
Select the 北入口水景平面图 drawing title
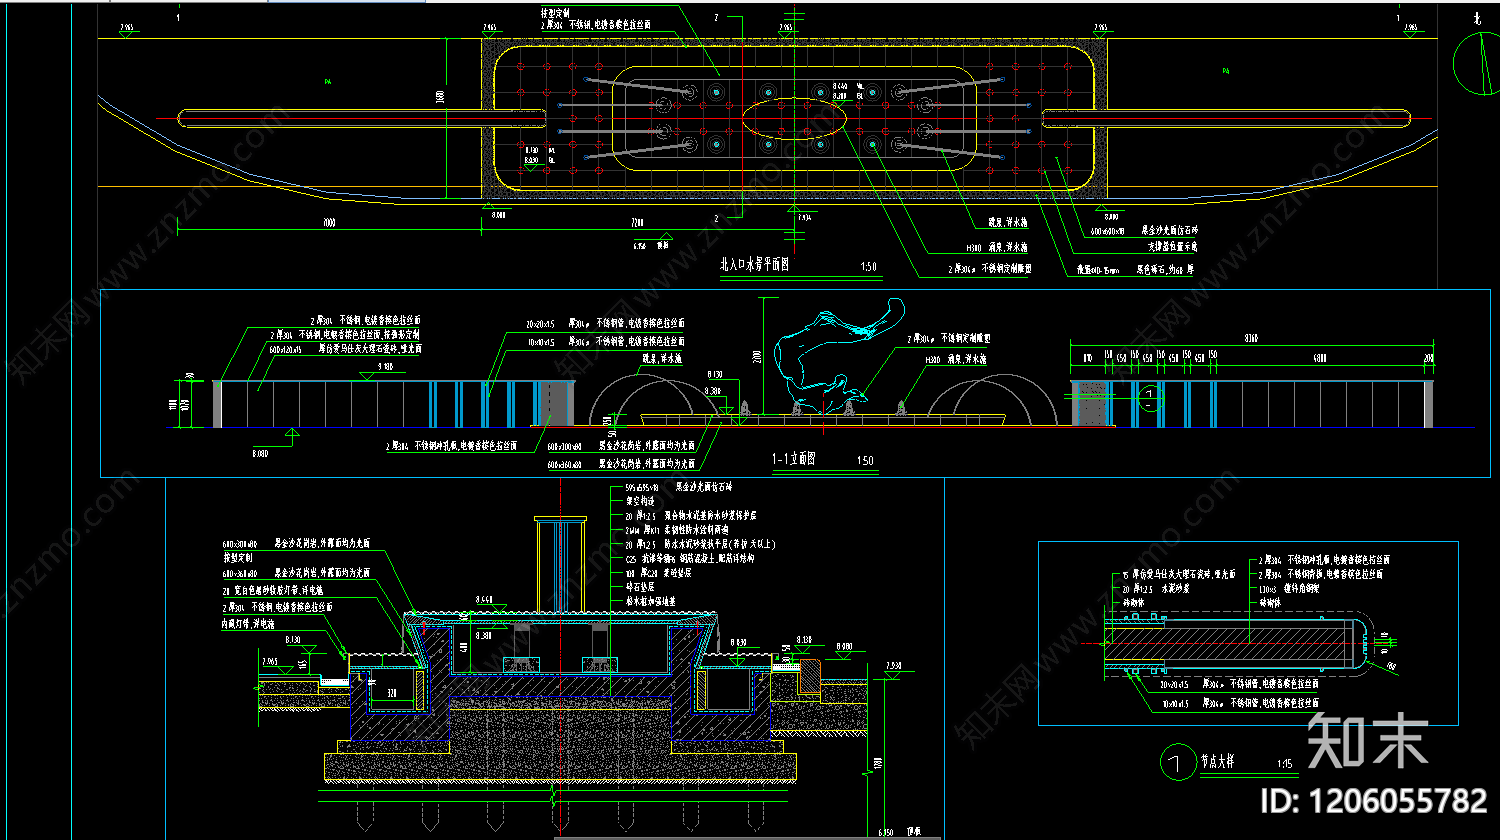coord(755,265)
